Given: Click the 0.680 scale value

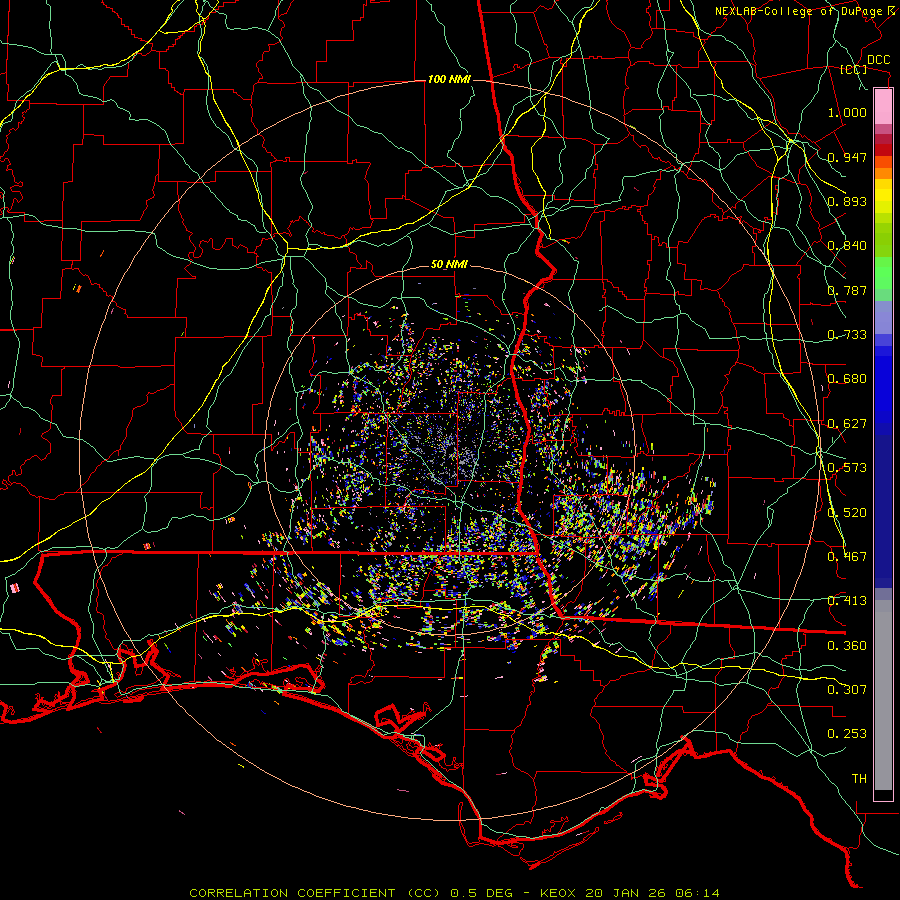Looking at the screenshot, I should click(847, 379).
